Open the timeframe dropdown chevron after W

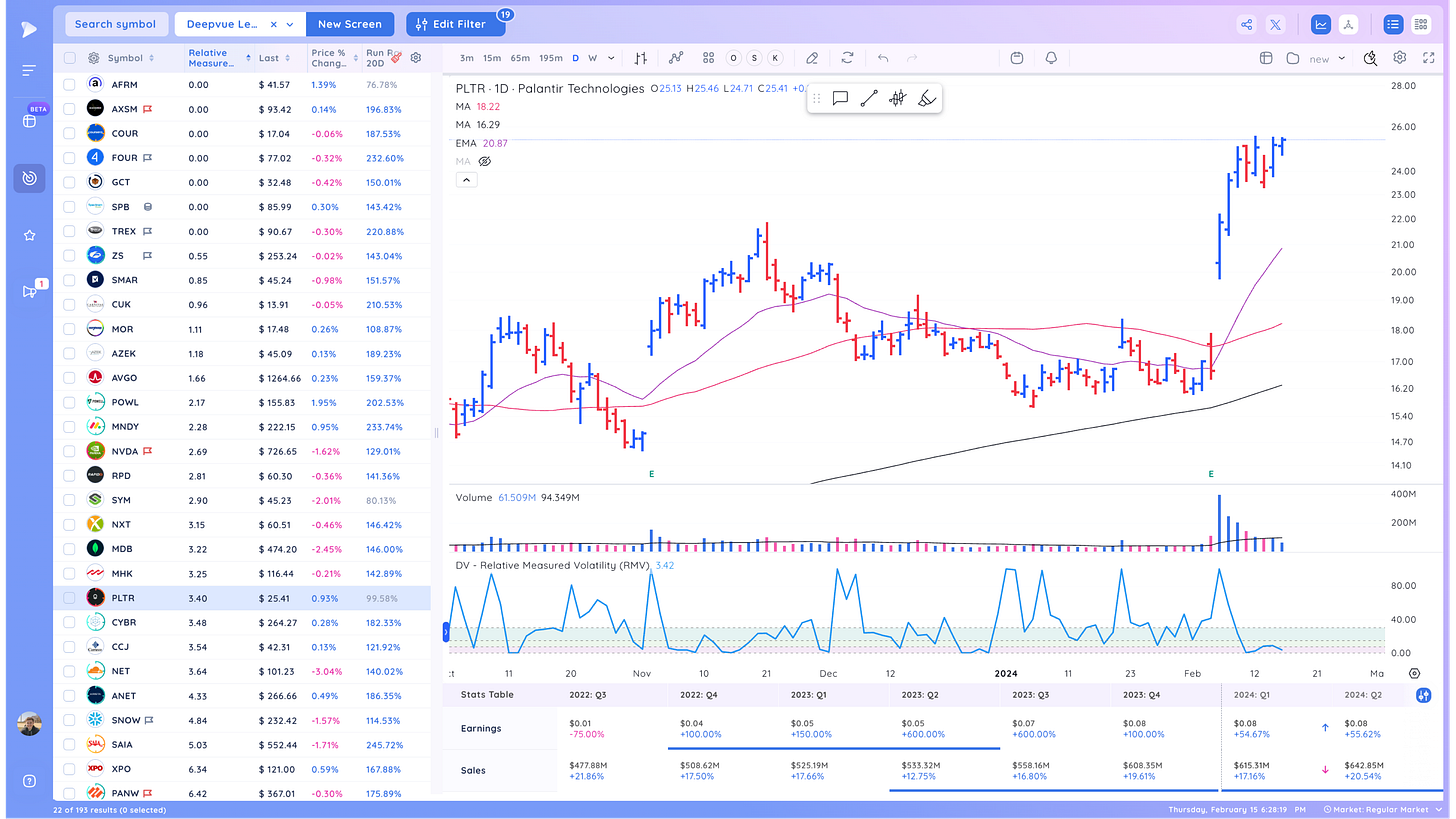pos(610,58)
